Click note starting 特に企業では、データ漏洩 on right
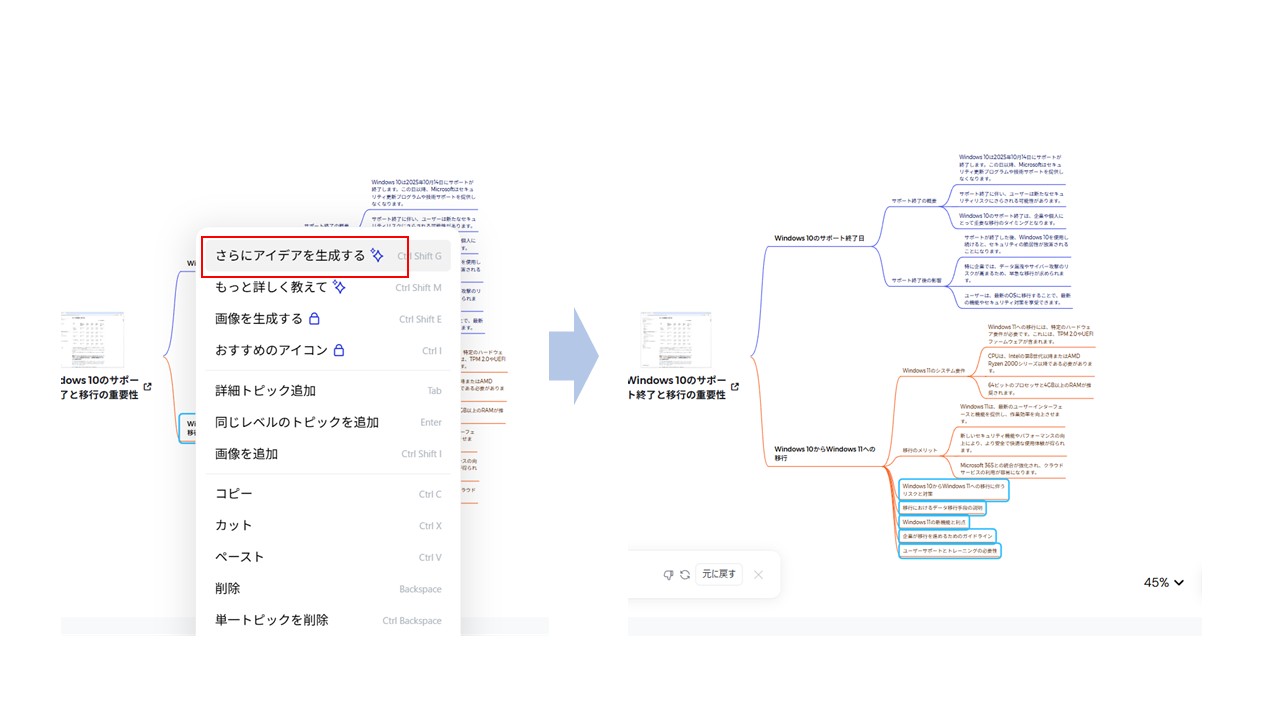 pyautogui.click(x=1016, y=272)
